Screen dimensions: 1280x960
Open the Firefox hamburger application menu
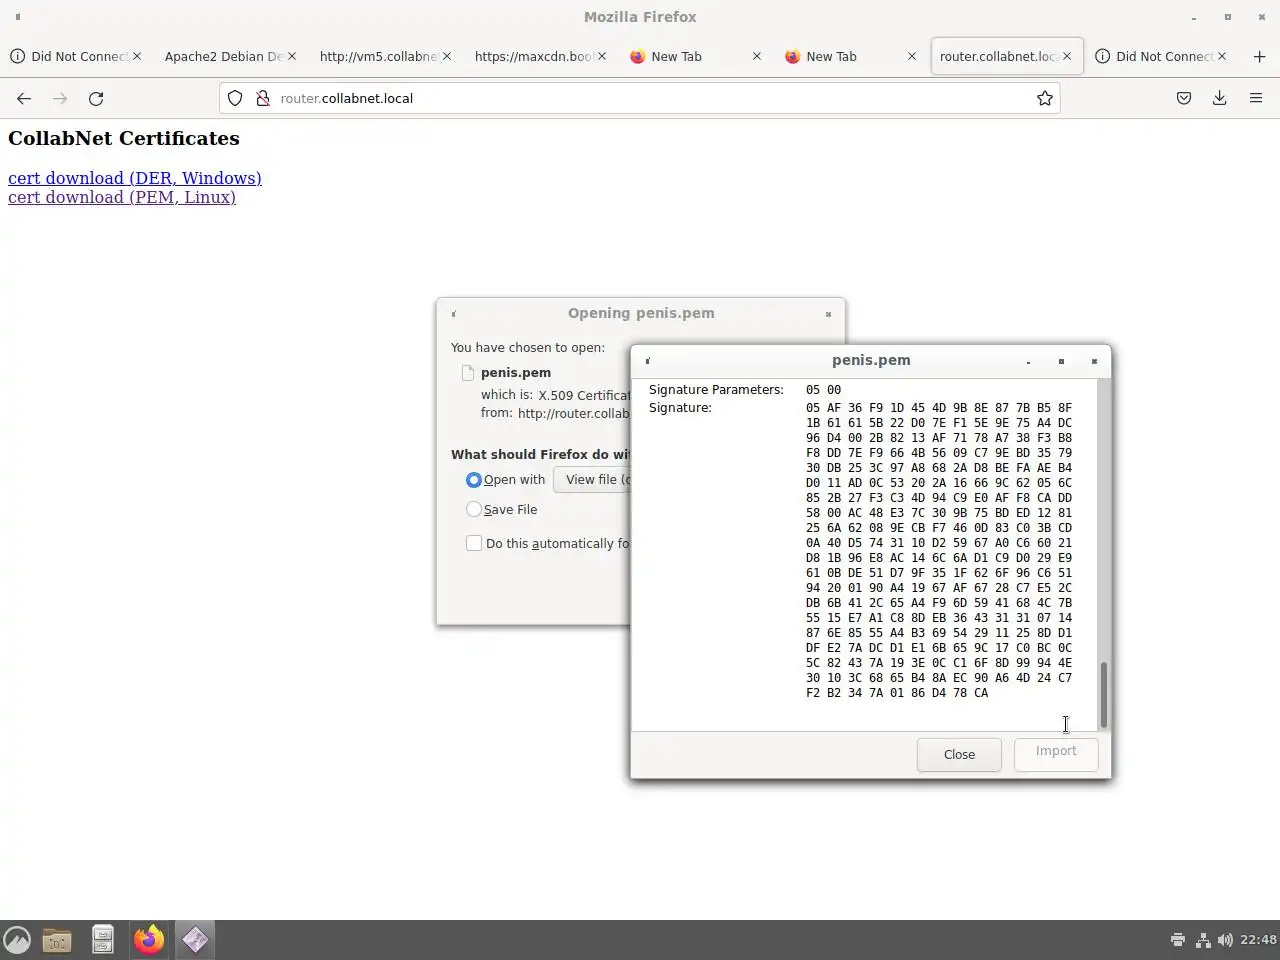pos(1256,98)
